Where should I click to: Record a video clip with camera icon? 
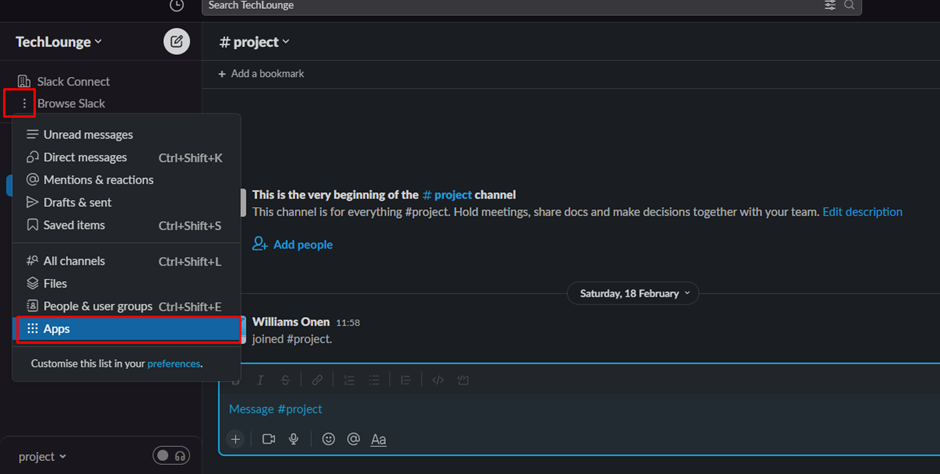point(269,439)
